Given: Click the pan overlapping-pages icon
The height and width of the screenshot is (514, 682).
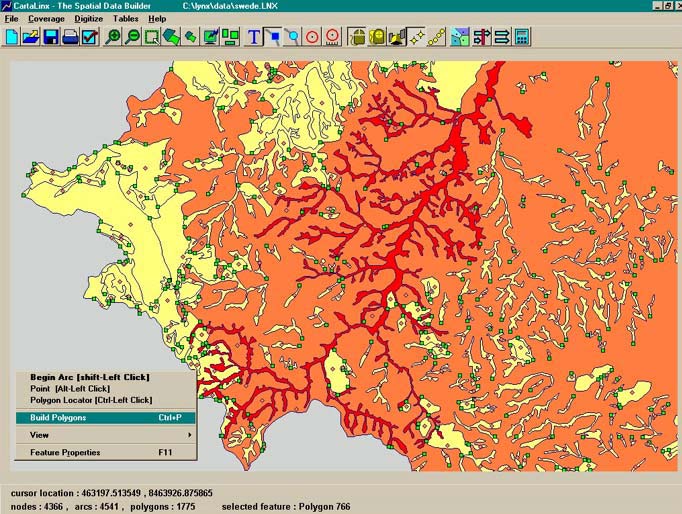Looking at the screenshot, I should [x=171, y=37].
